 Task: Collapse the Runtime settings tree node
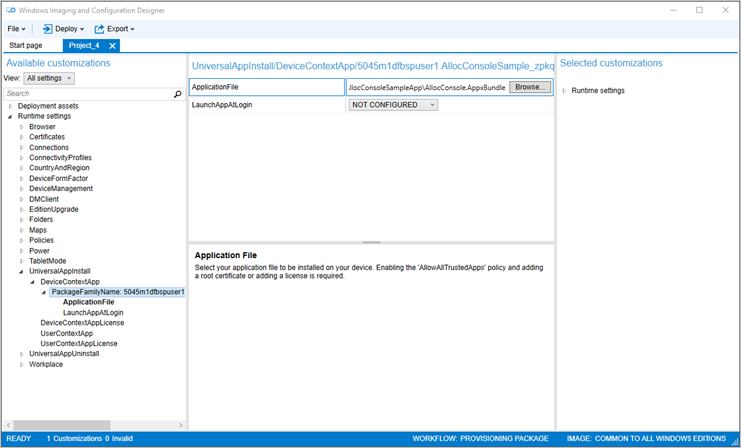pyautogui.click(x=10, y=117)
